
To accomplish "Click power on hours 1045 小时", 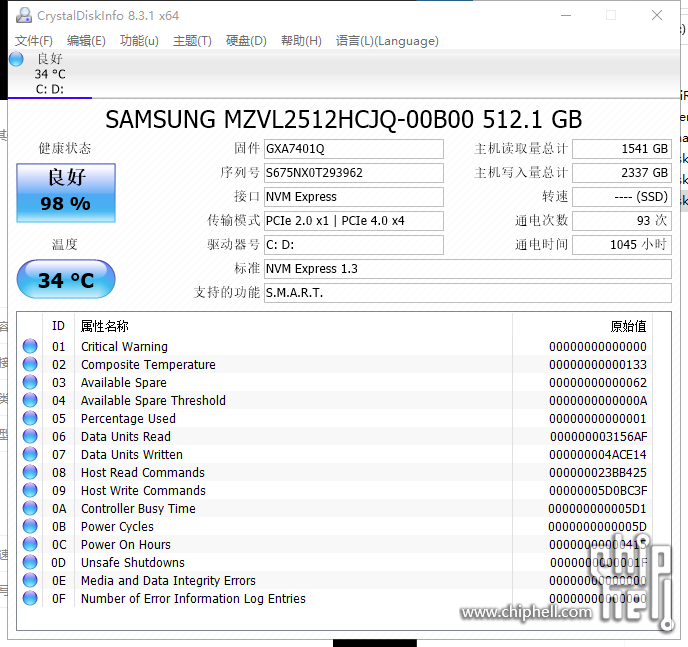I will tap(622, 244).
